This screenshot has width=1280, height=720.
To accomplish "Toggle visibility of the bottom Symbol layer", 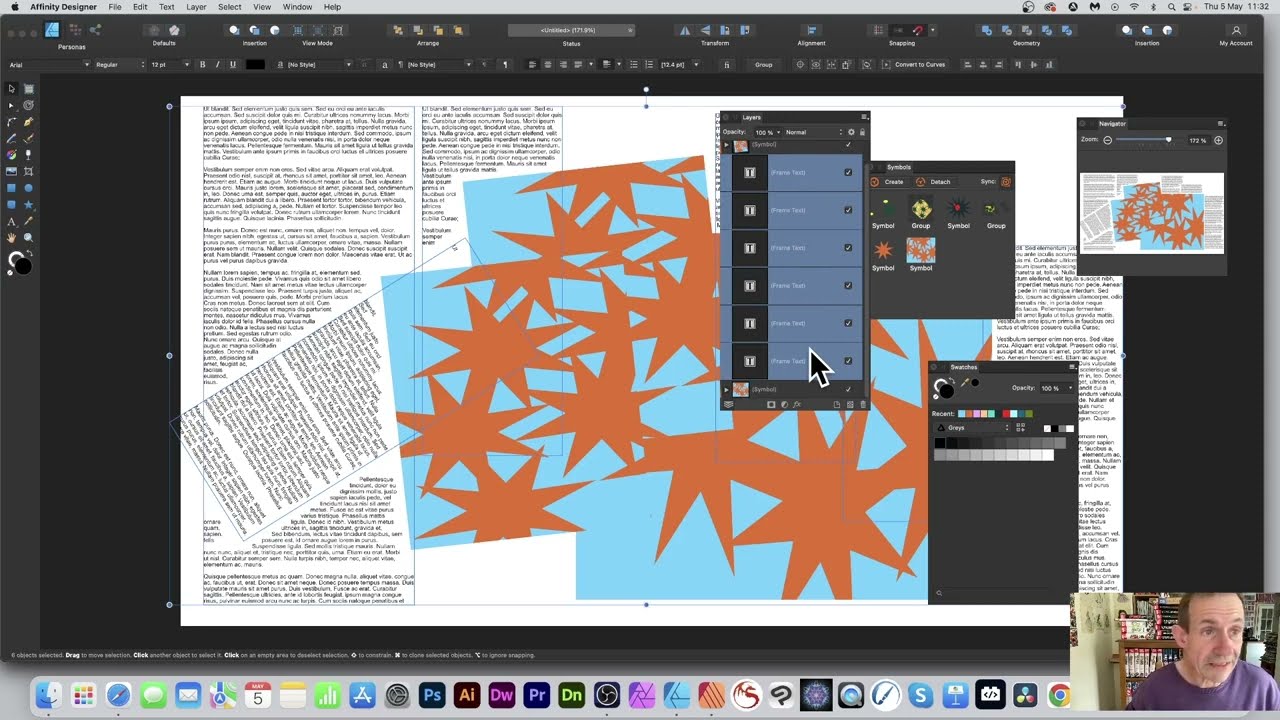I will coord(848,389).
